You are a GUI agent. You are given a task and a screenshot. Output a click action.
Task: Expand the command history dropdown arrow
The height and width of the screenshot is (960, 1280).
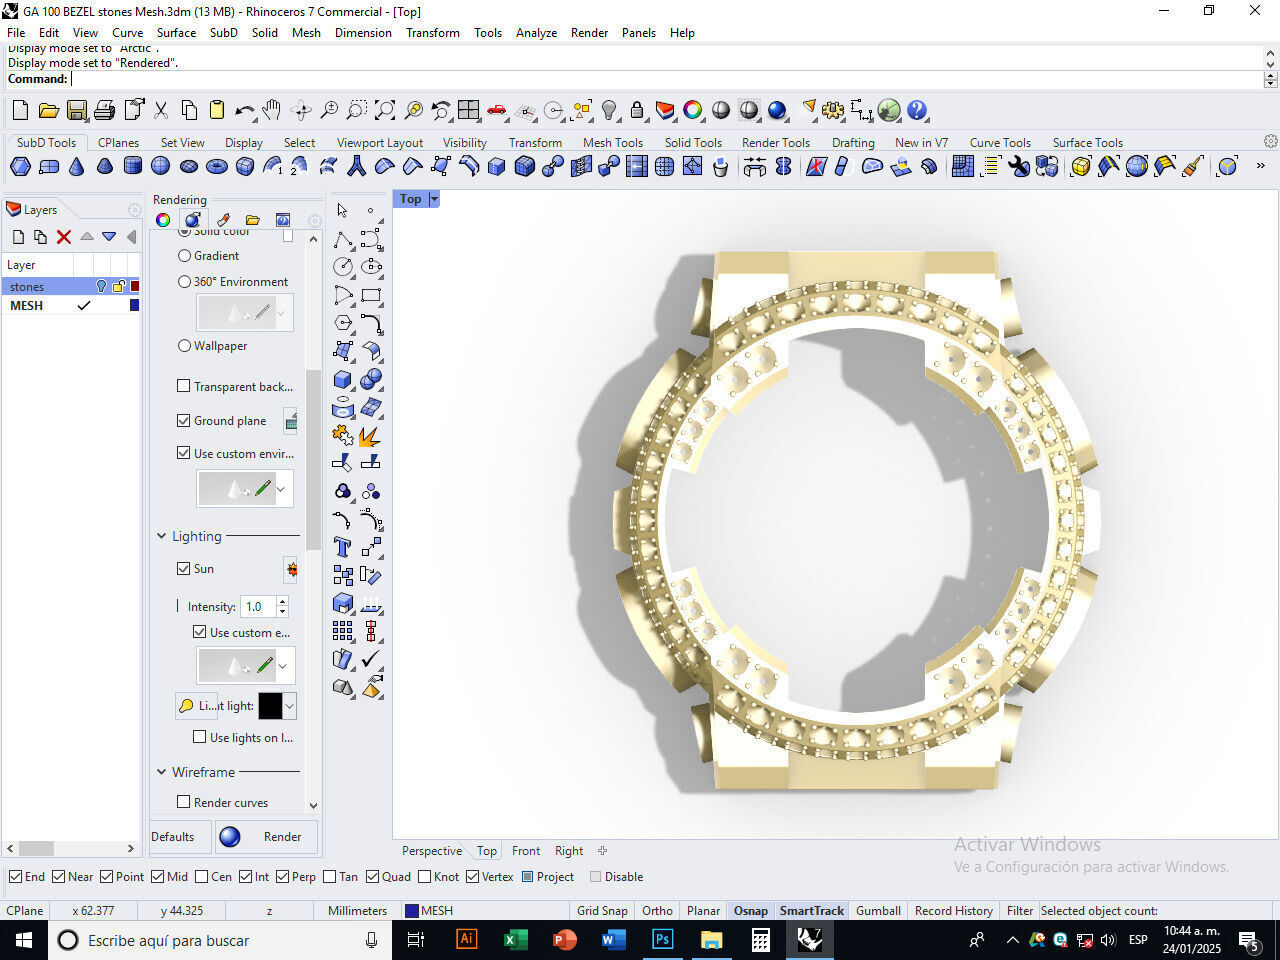[1271, 83]
